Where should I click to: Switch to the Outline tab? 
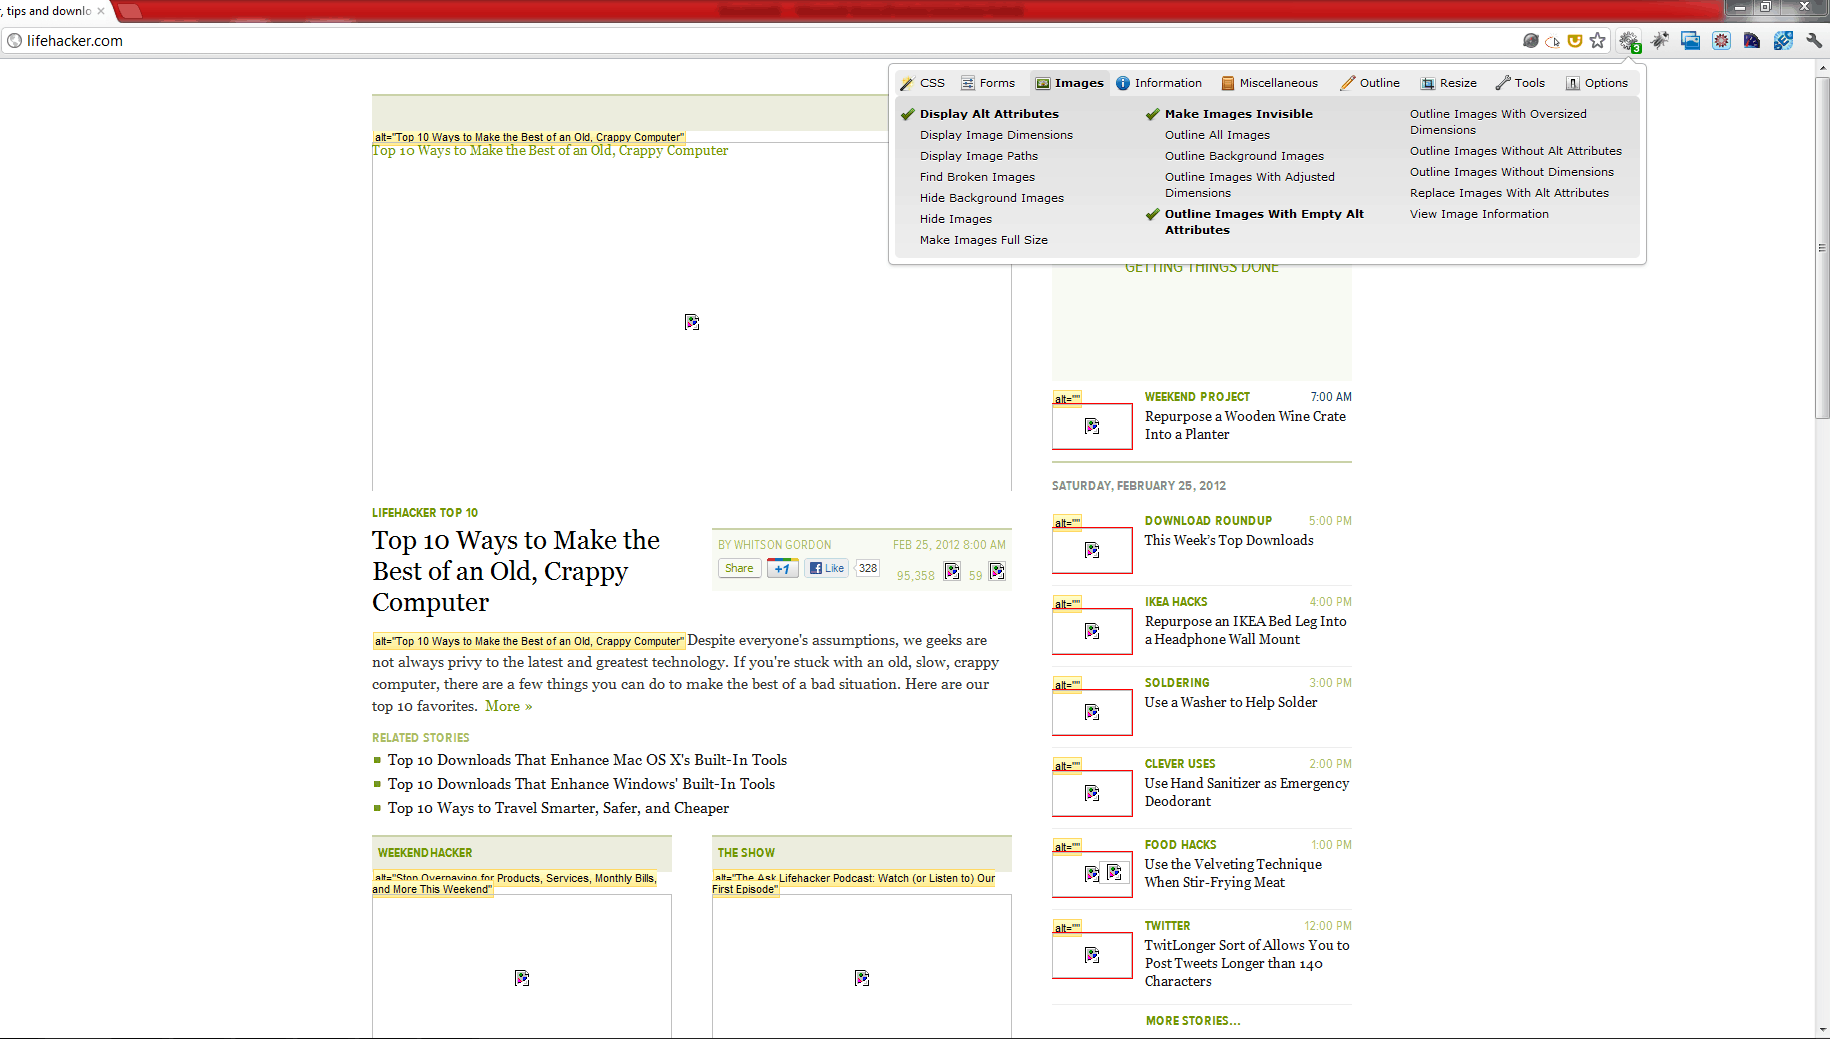1370,83
